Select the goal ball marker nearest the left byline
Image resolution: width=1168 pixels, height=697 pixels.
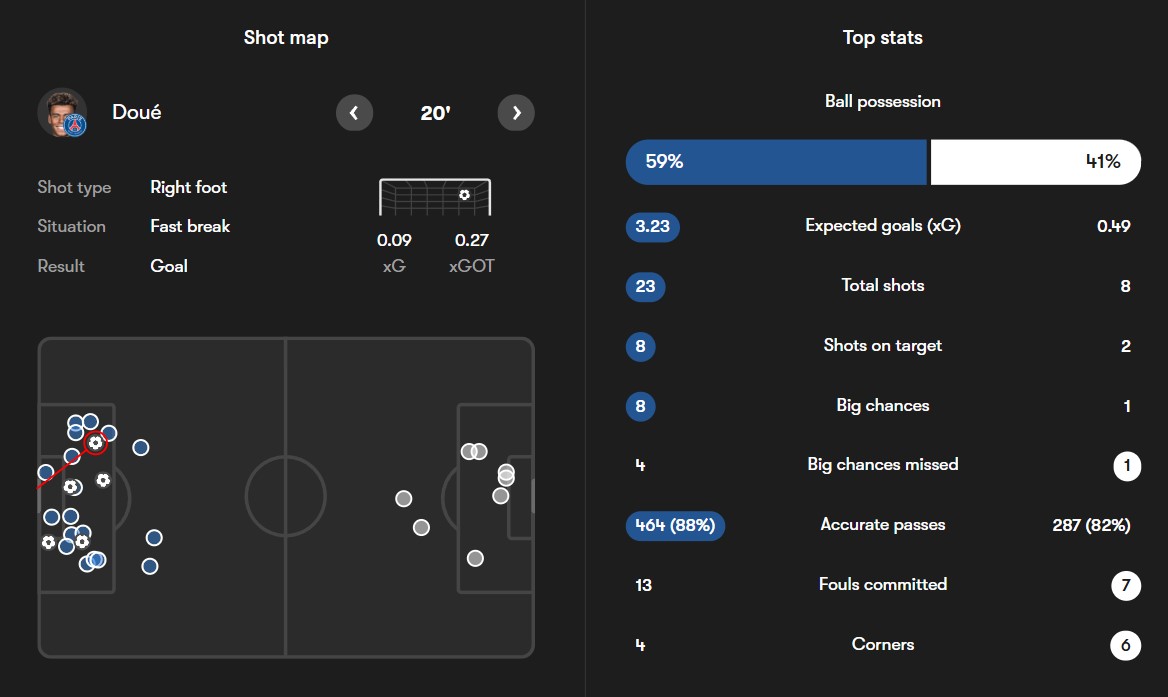48,542
